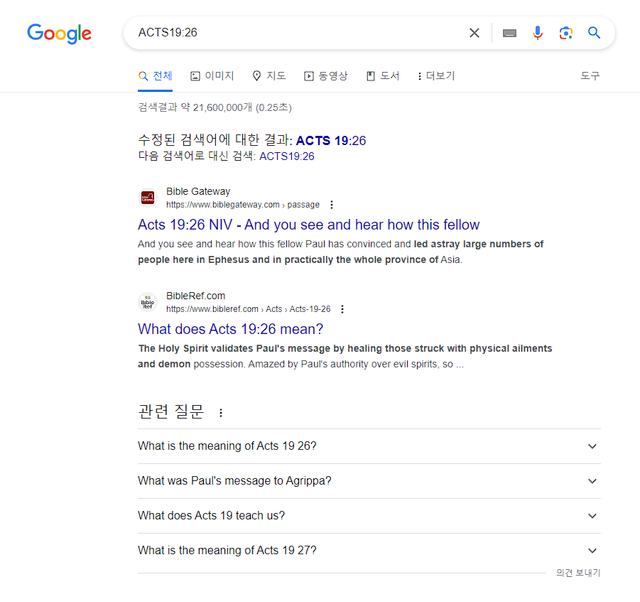Switch to the 이미지 tab
Screen dimensions: 640x602
212,76
